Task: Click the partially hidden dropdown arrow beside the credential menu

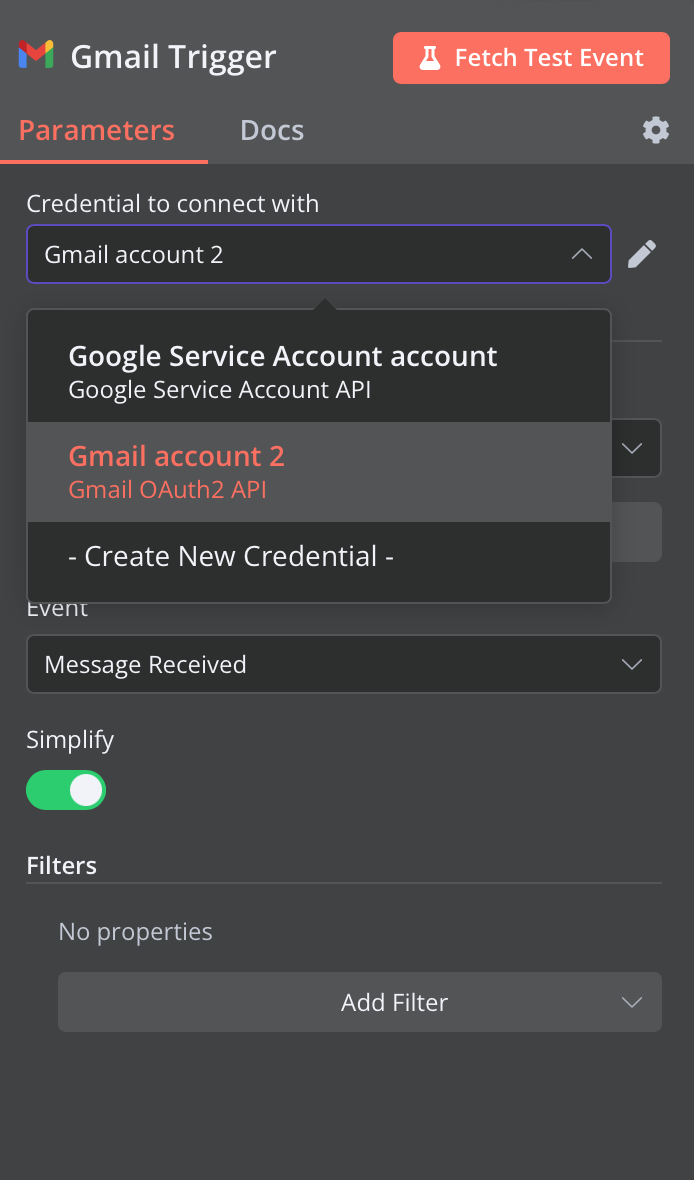Action: (632, 448)
